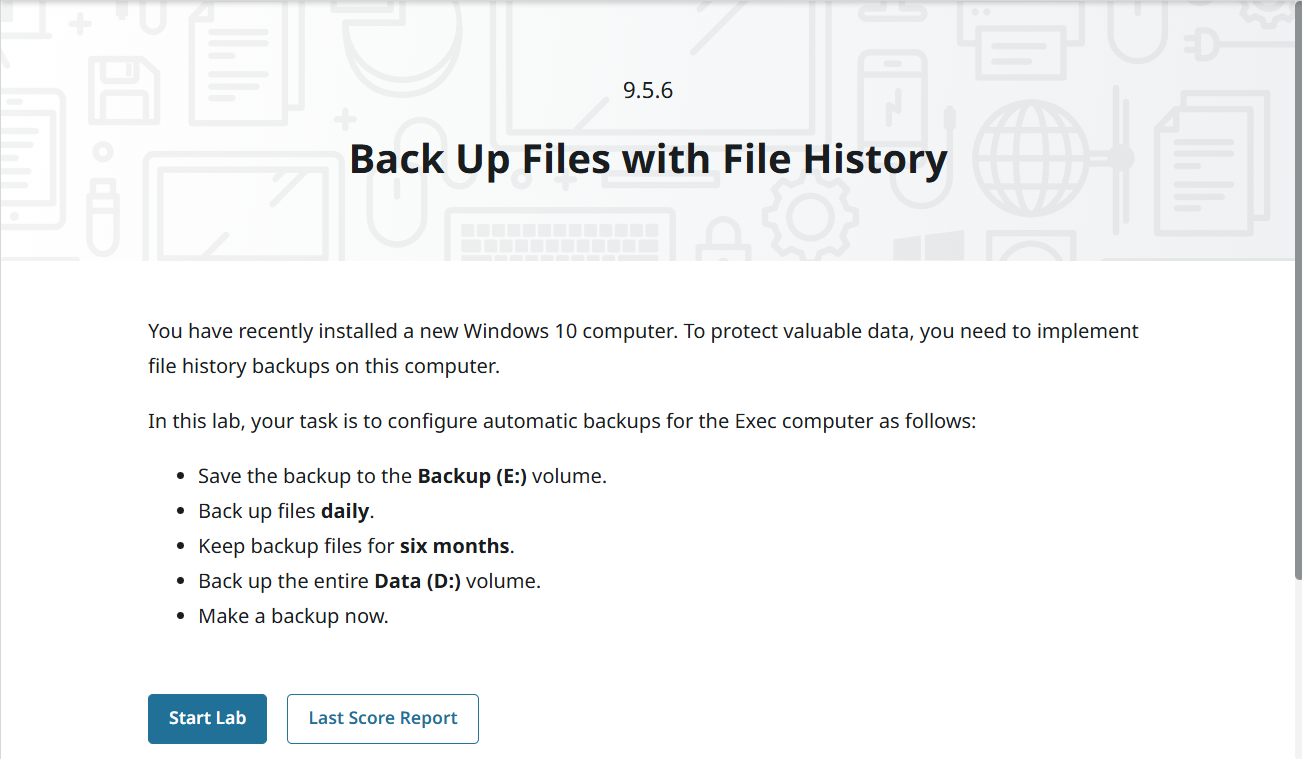Click the bold Data (D:) text

tap(417, 581)
